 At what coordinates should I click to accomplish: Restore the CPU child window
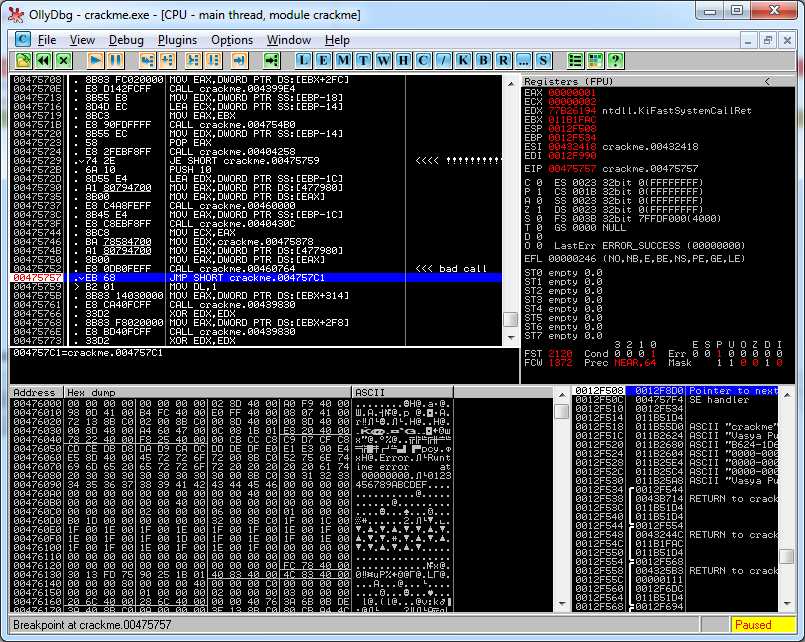[x=768, y=40]
